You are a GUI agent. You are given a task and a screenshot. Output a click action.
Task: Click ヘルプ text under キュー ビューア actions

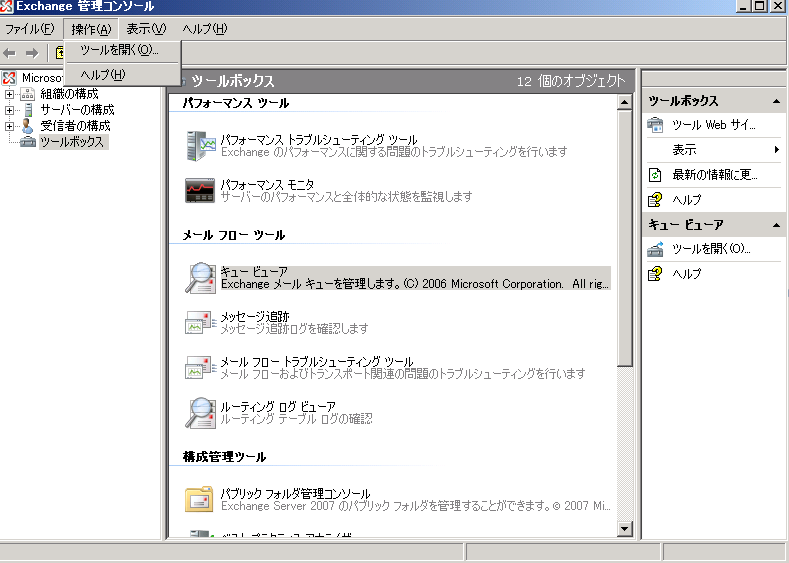coord(687,274)
